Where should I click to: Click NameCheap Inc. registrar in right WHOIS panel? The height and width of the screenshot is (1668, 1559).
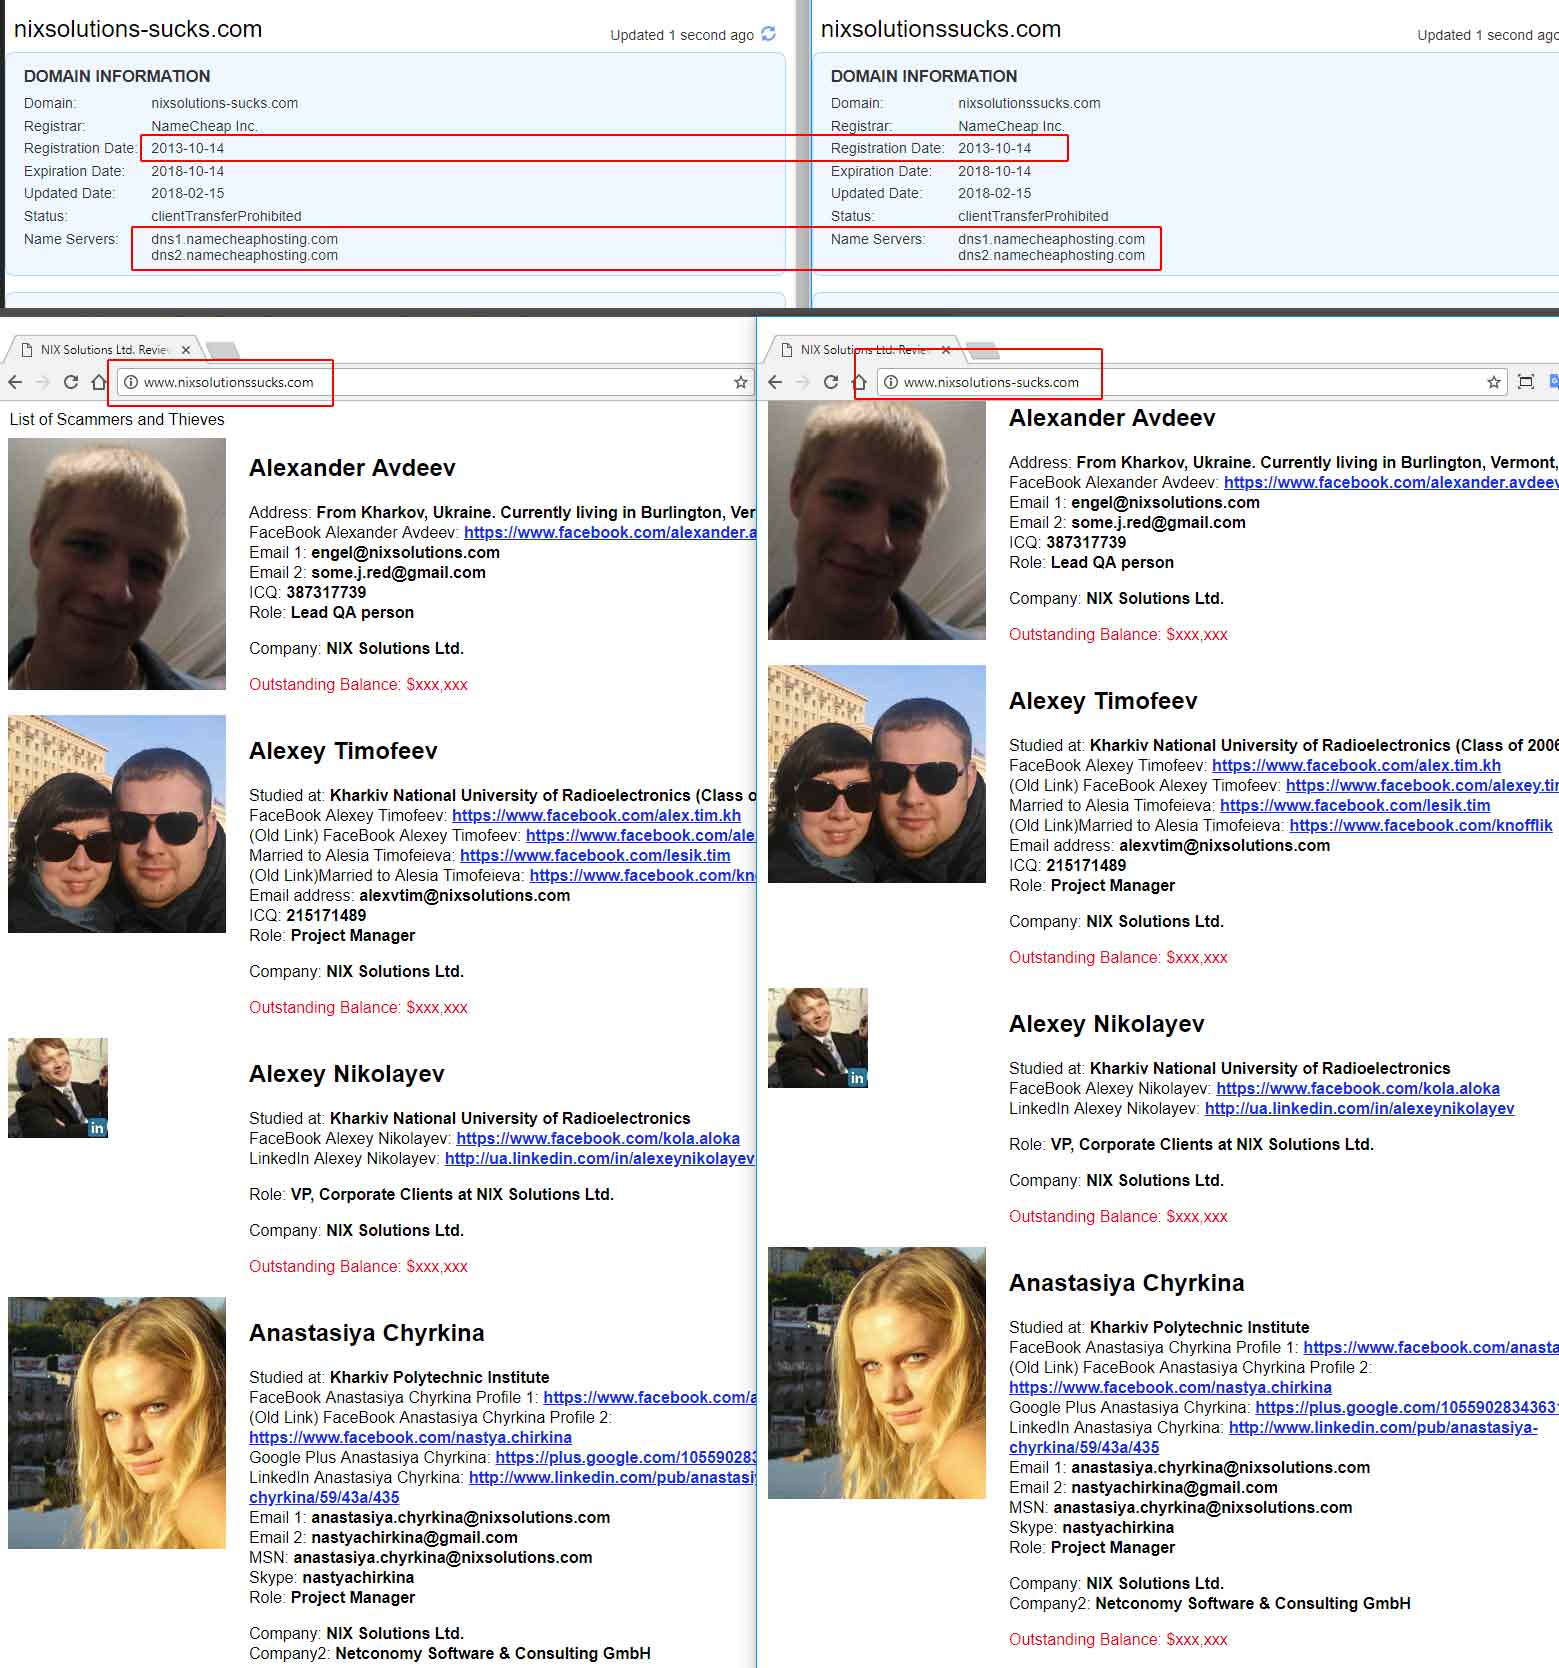(1012, 126)
